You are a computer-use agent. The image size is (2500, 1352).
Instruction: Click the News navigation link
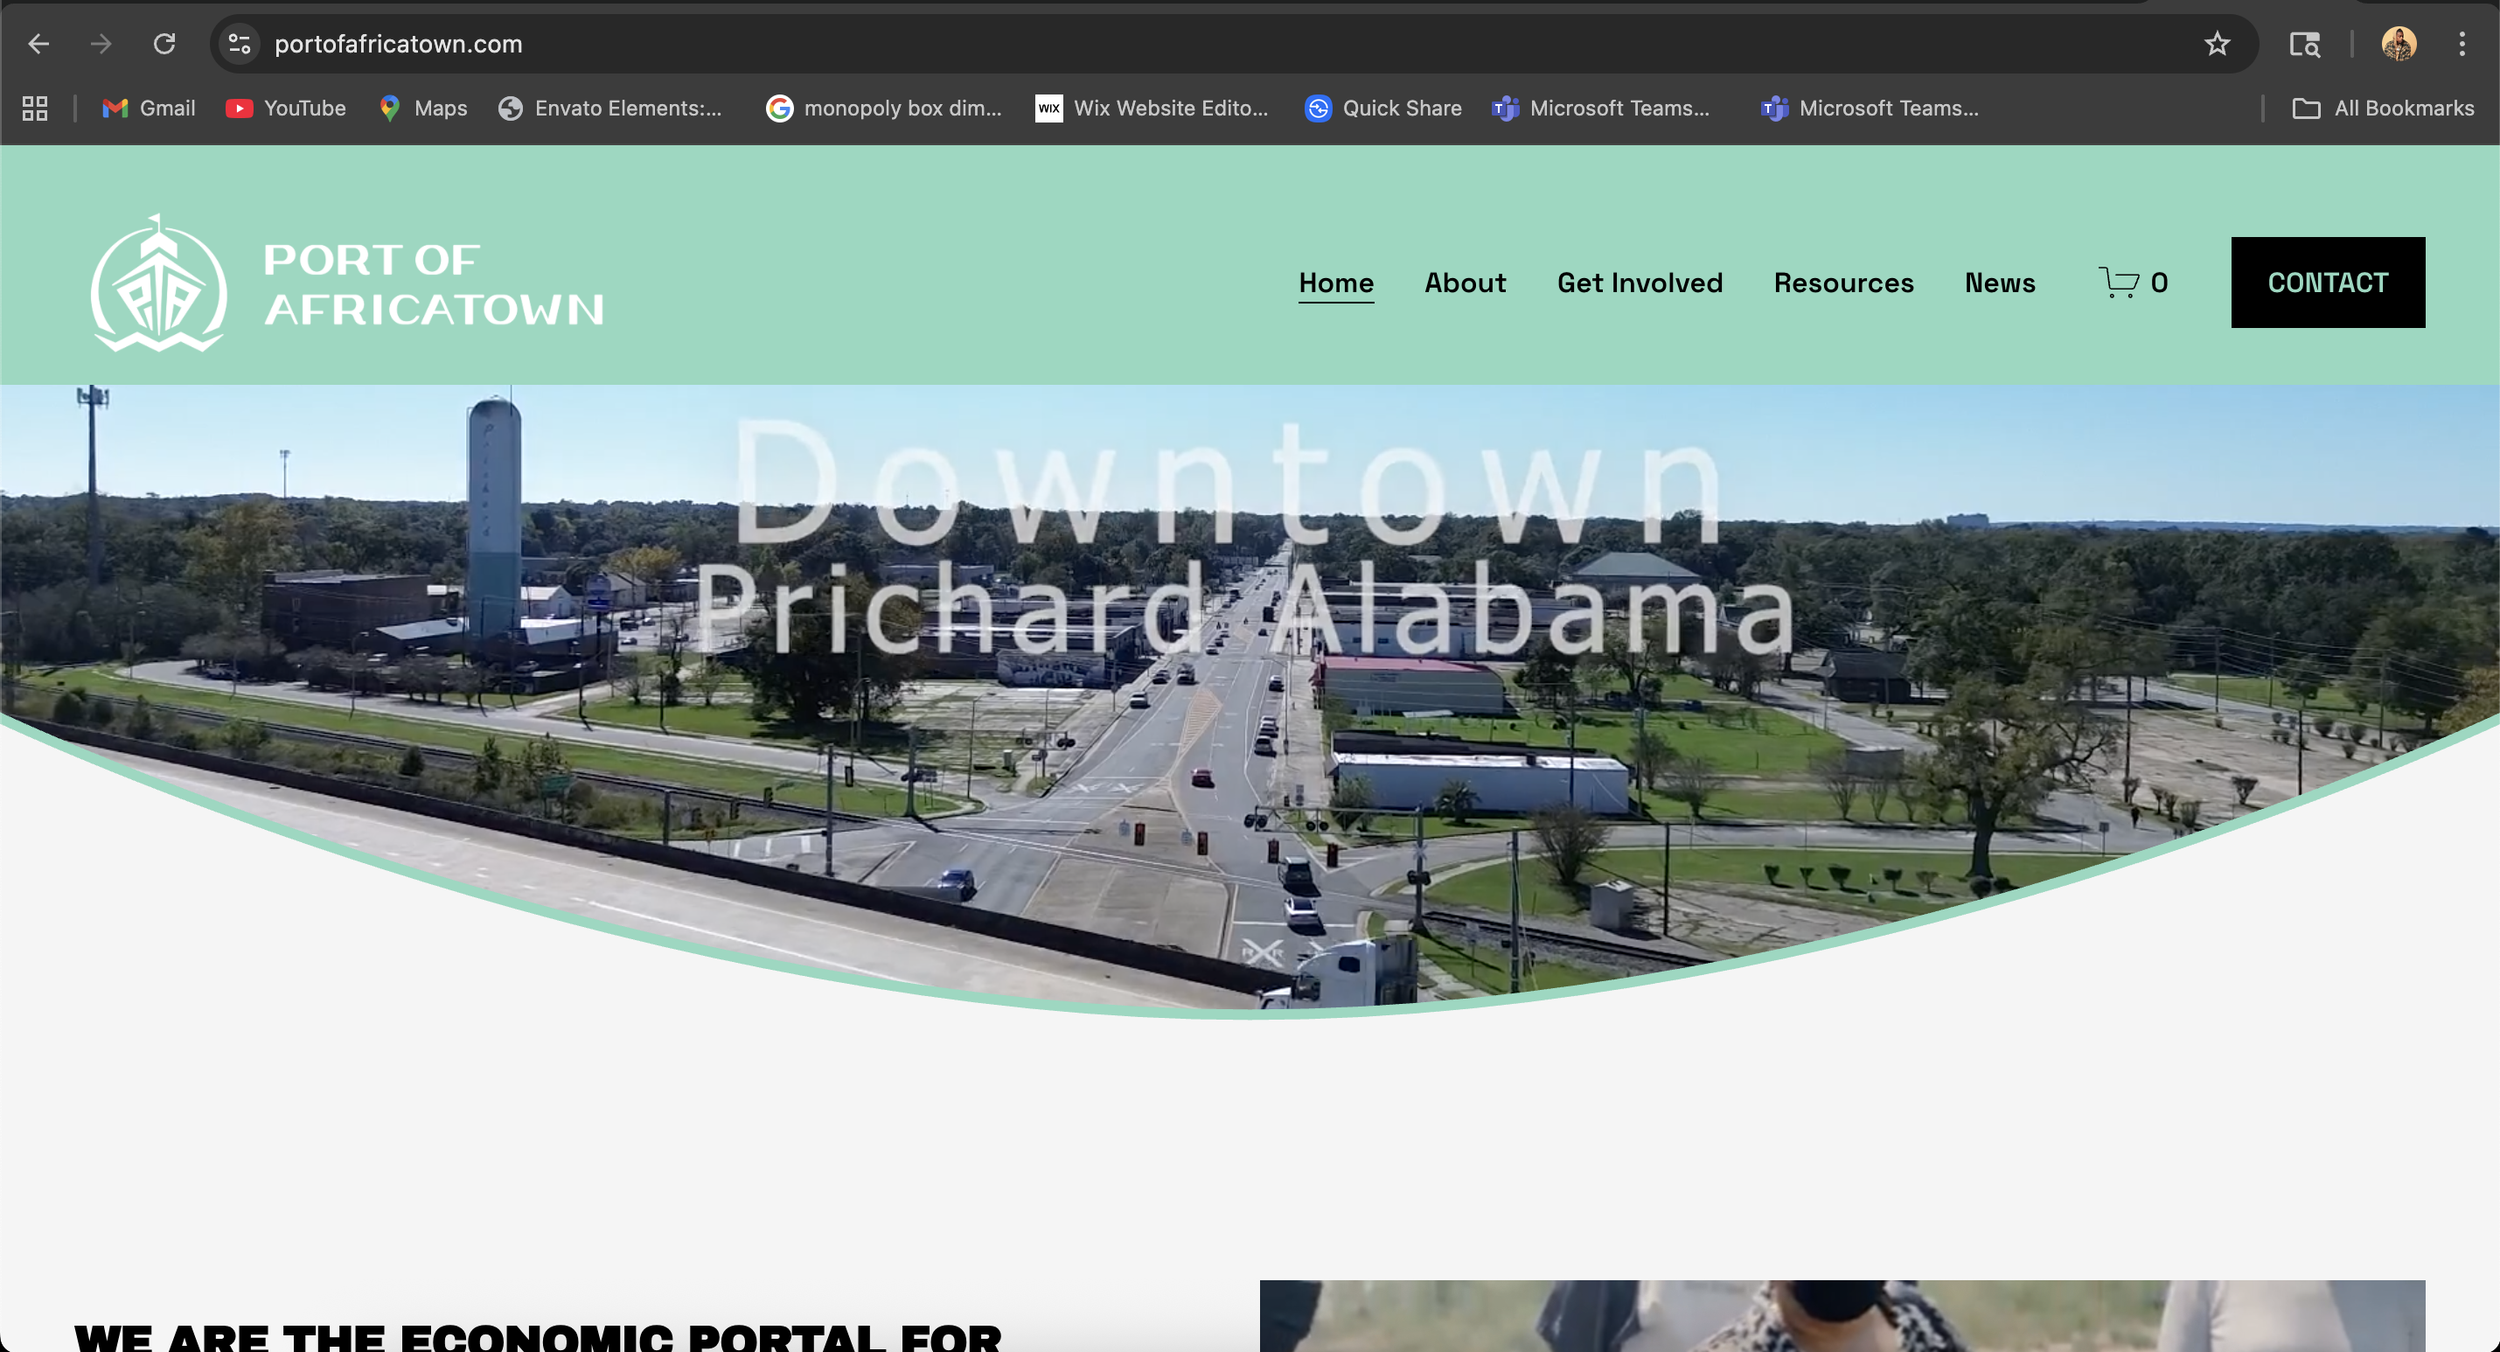(1999, 283)
